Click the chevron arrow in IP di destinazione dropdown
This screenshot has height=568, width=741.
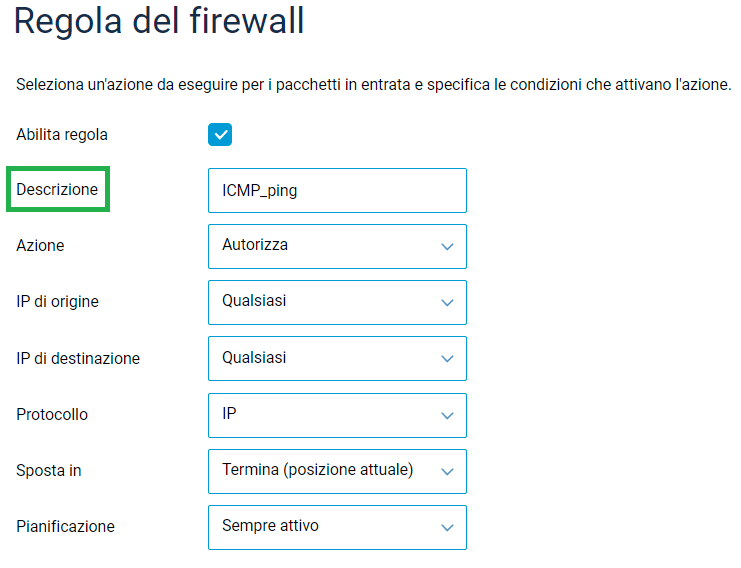[447, 358]
